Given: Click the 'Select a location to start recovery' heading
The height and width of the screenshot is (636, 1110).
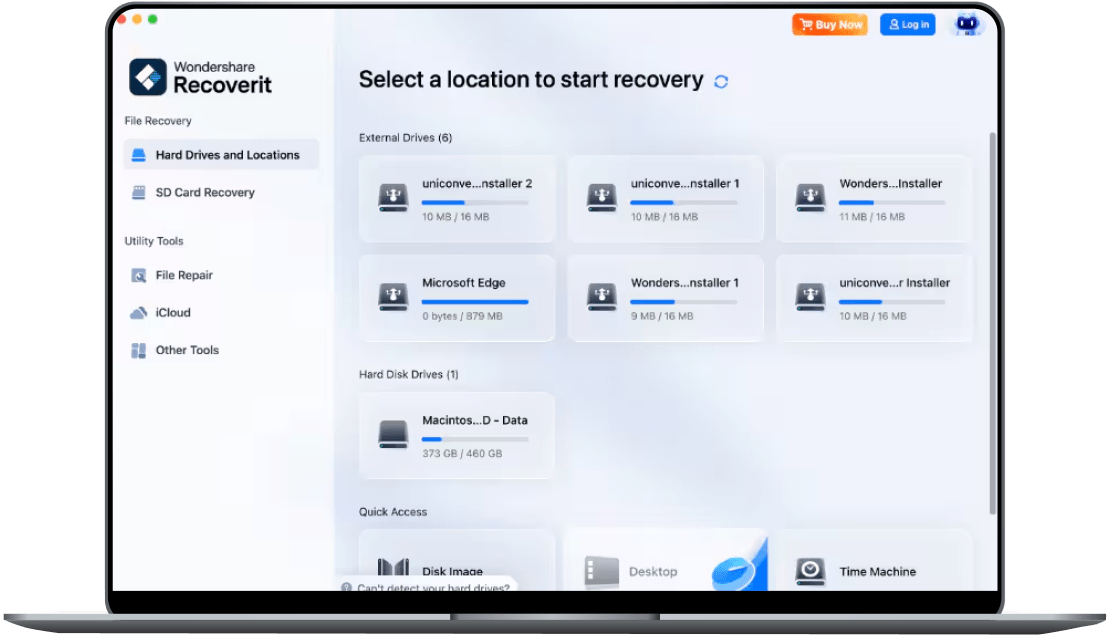Looking at the screenshot, I should (x=531, y=80).
